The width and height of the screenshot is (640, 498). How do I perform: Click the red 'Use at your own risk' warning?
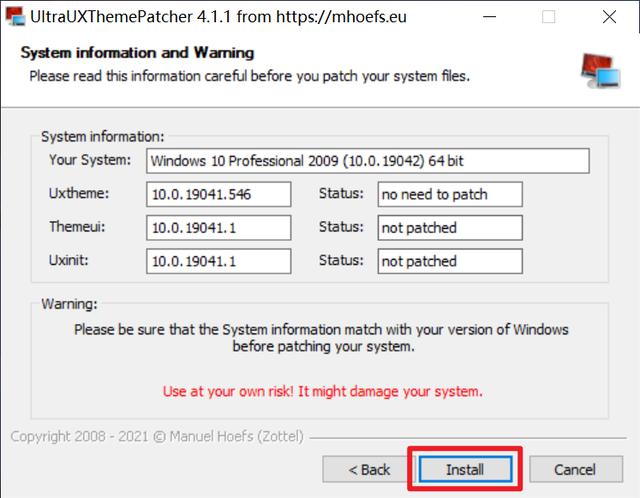(322, 391)
